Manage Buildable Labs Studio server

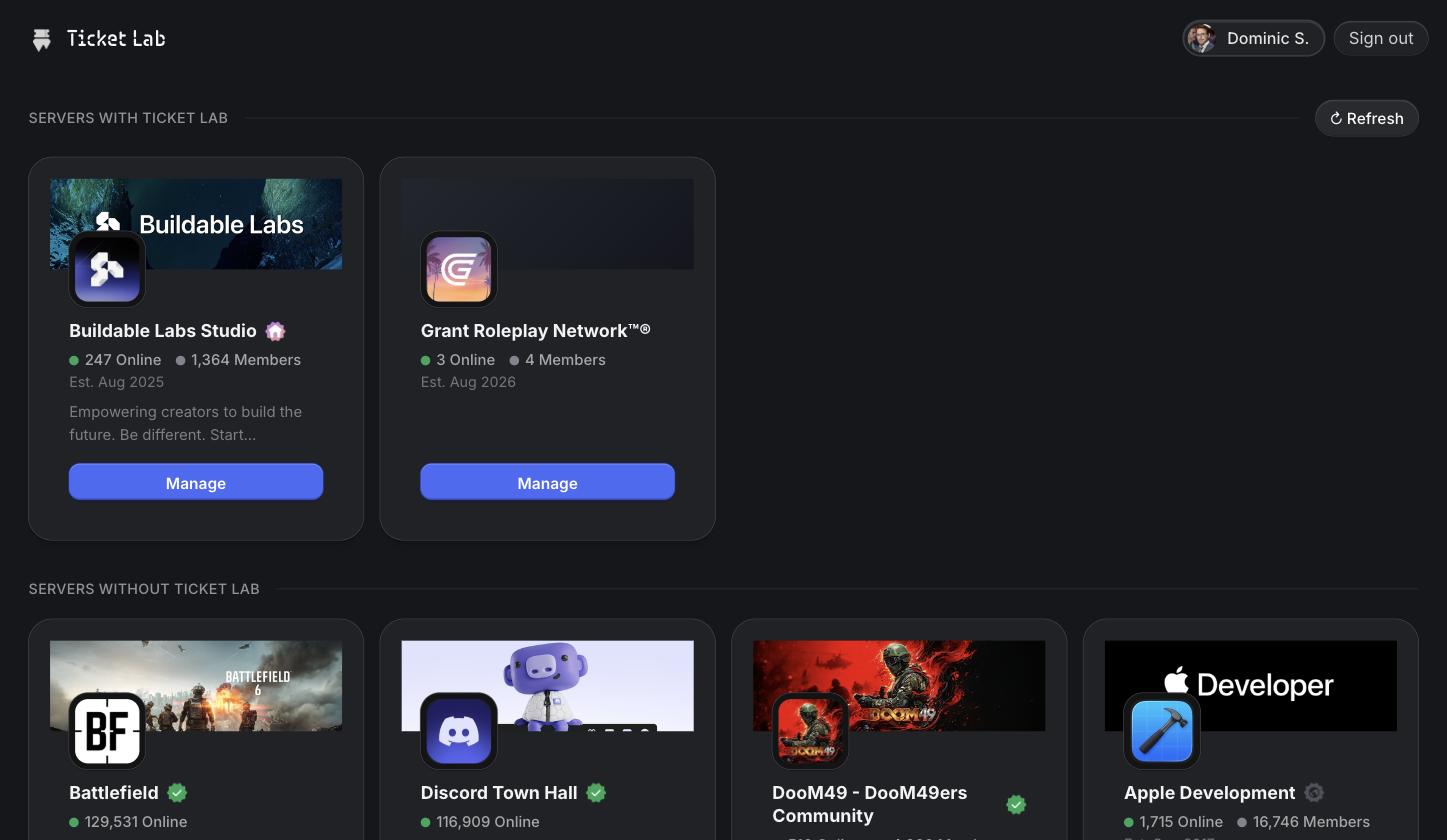pyautogui.click(x=196, y=482)
